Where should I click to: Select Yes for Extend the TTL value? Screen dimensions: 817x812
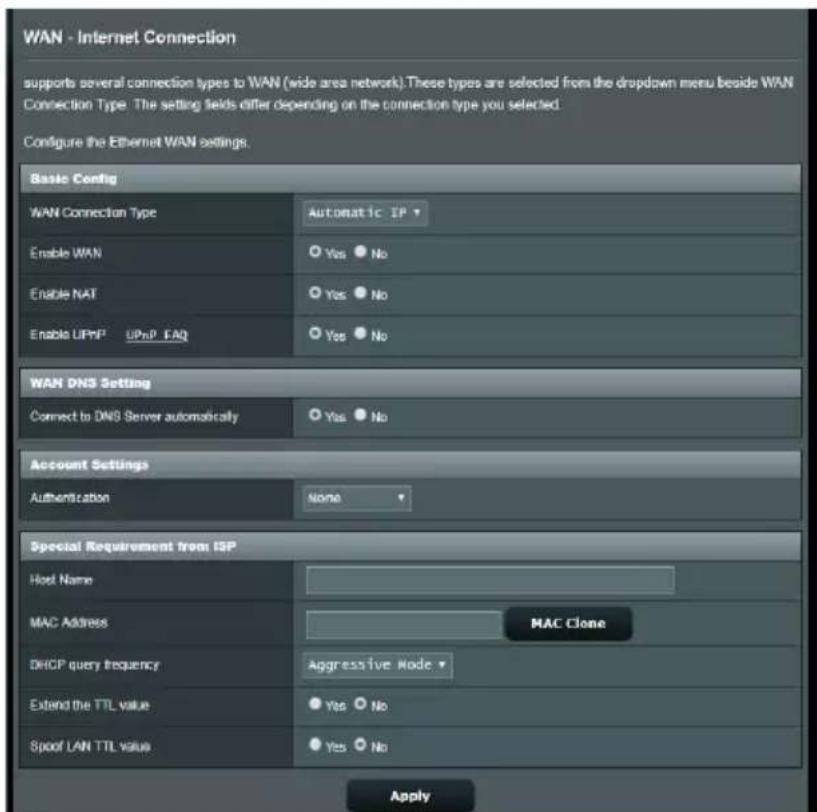315,704
